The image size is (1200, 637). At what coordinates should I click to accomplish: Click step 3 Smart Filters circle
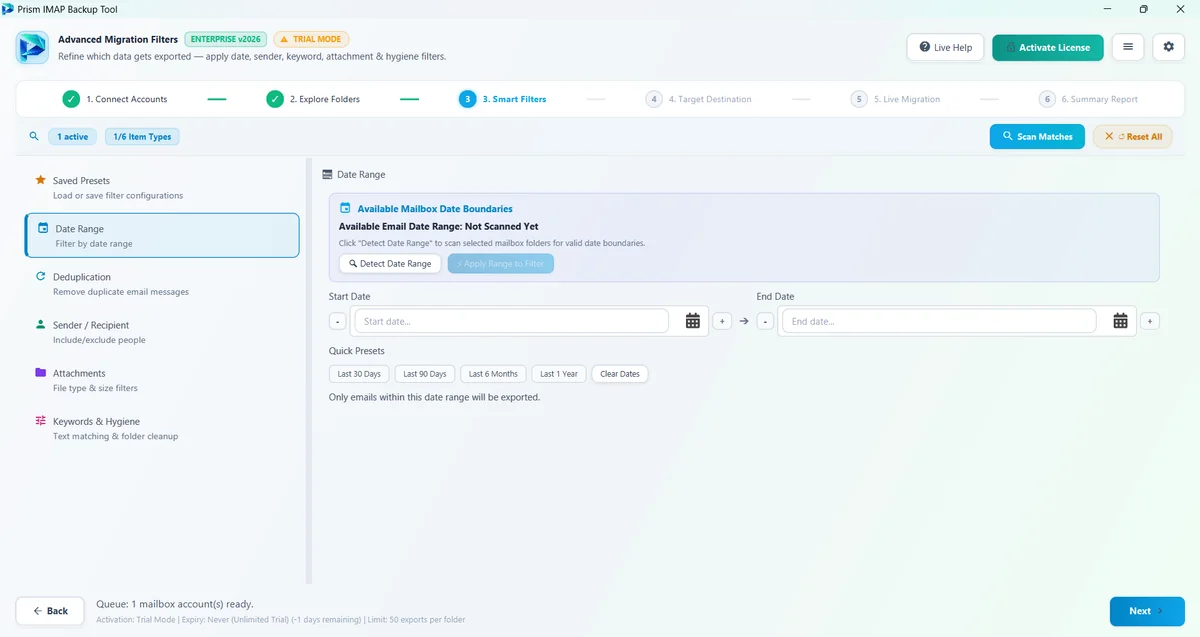467,99
